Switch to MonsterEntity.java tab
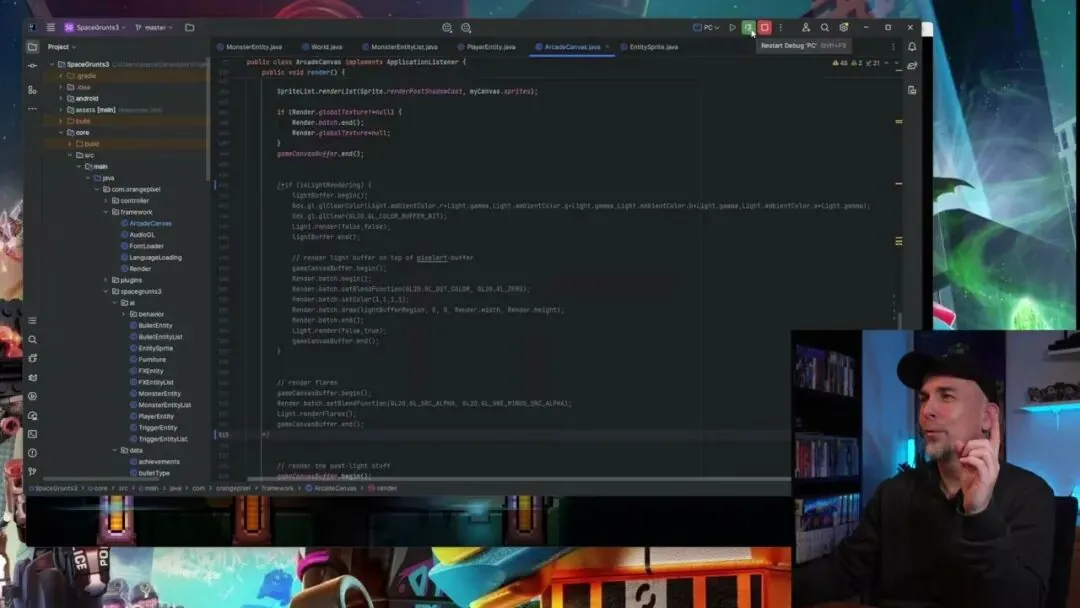 click(x=249, y=47)
